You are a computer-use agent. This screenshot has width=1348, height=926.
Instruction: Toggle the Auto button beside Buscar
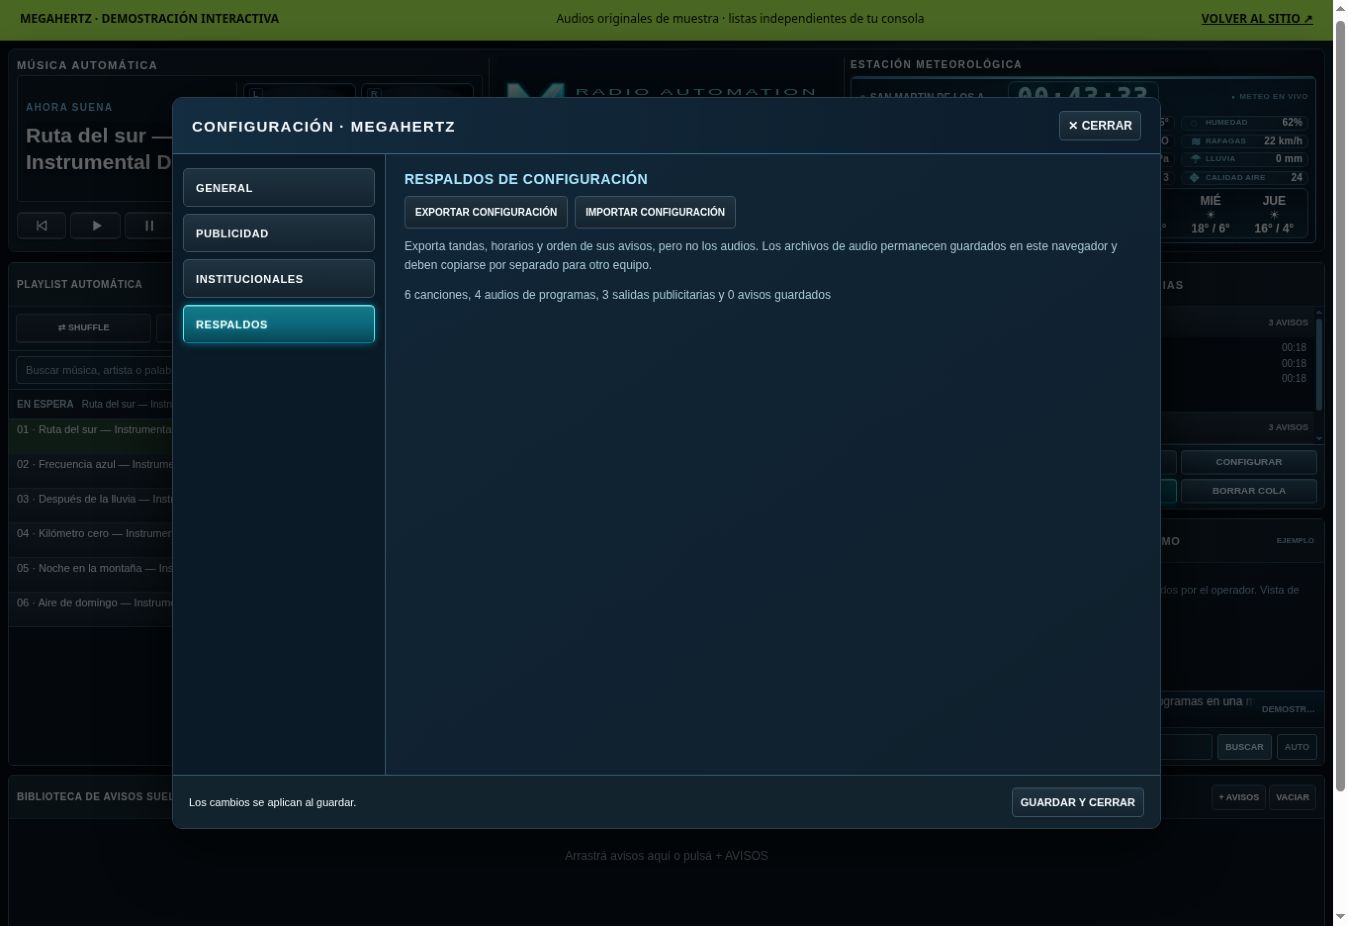coord(1297,747)
